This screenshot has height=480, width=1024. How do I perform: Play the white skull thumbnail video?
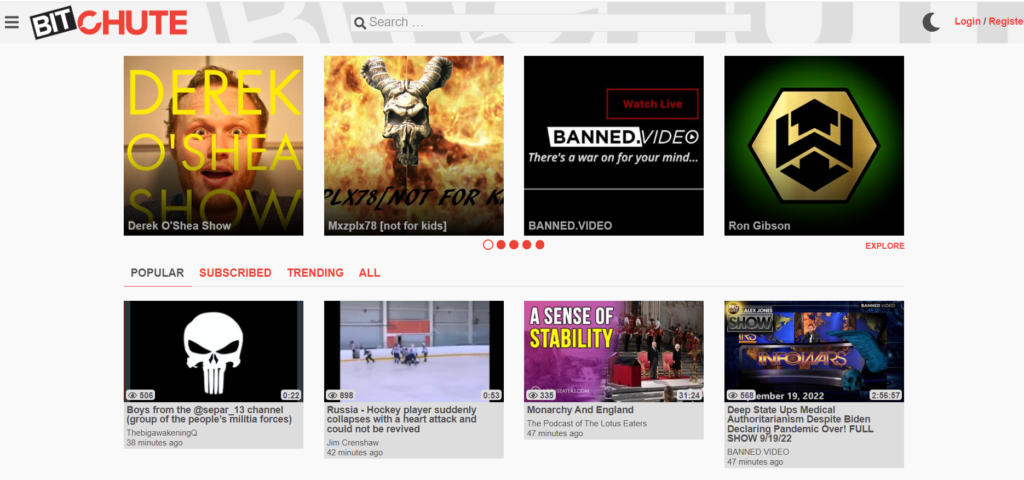click(x=213, y=351)
